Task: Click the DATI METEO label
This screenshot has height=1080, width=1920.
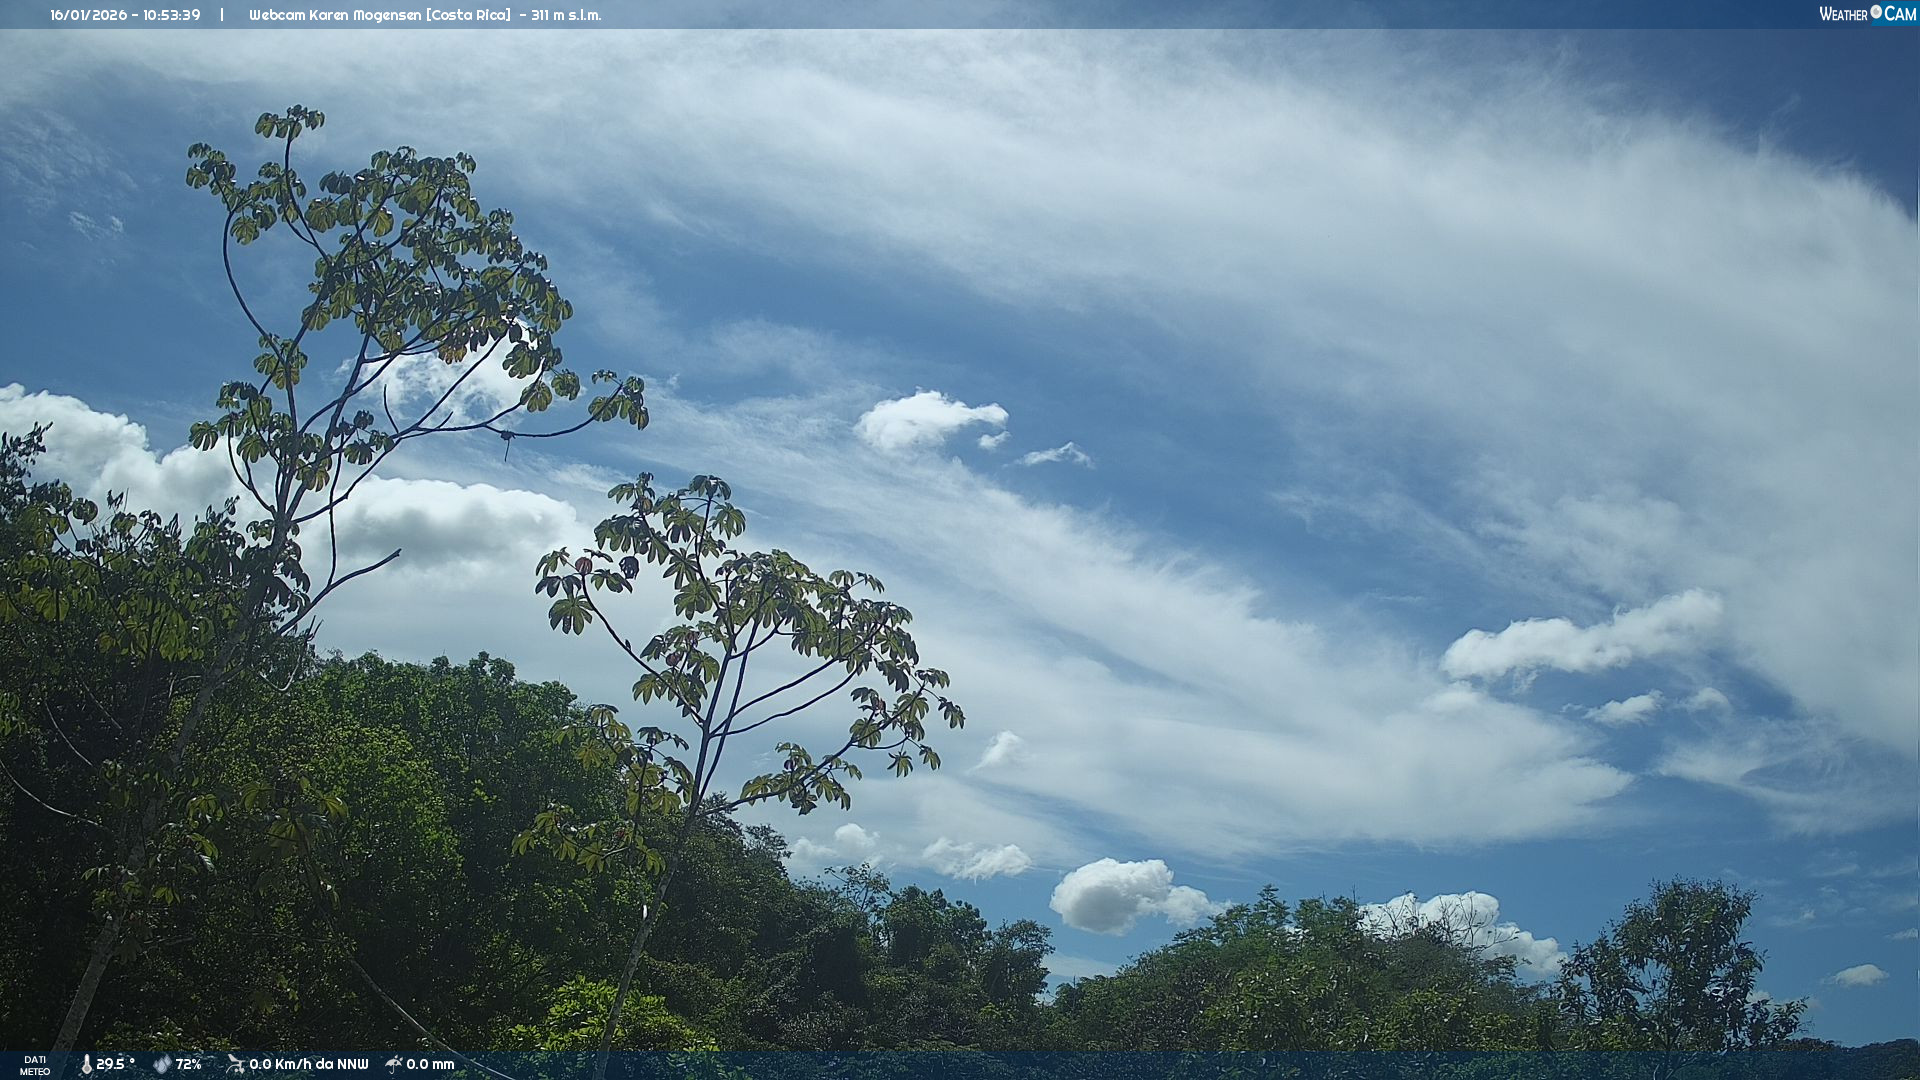Action: [x=35, y=1065]
